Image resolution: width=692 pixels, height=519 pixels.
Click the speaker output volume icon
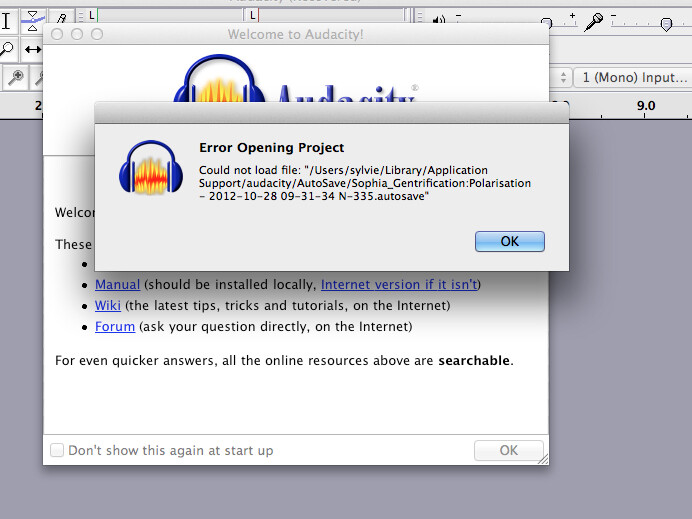pos(439,20)
